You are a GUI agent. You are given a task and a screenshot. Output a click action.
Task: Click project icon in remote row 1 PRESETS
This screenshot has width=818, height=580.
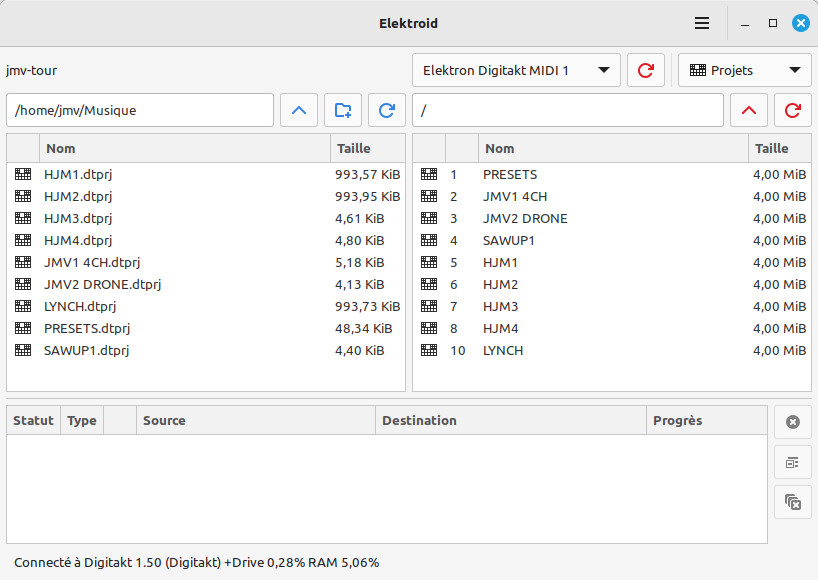[429, 174]
